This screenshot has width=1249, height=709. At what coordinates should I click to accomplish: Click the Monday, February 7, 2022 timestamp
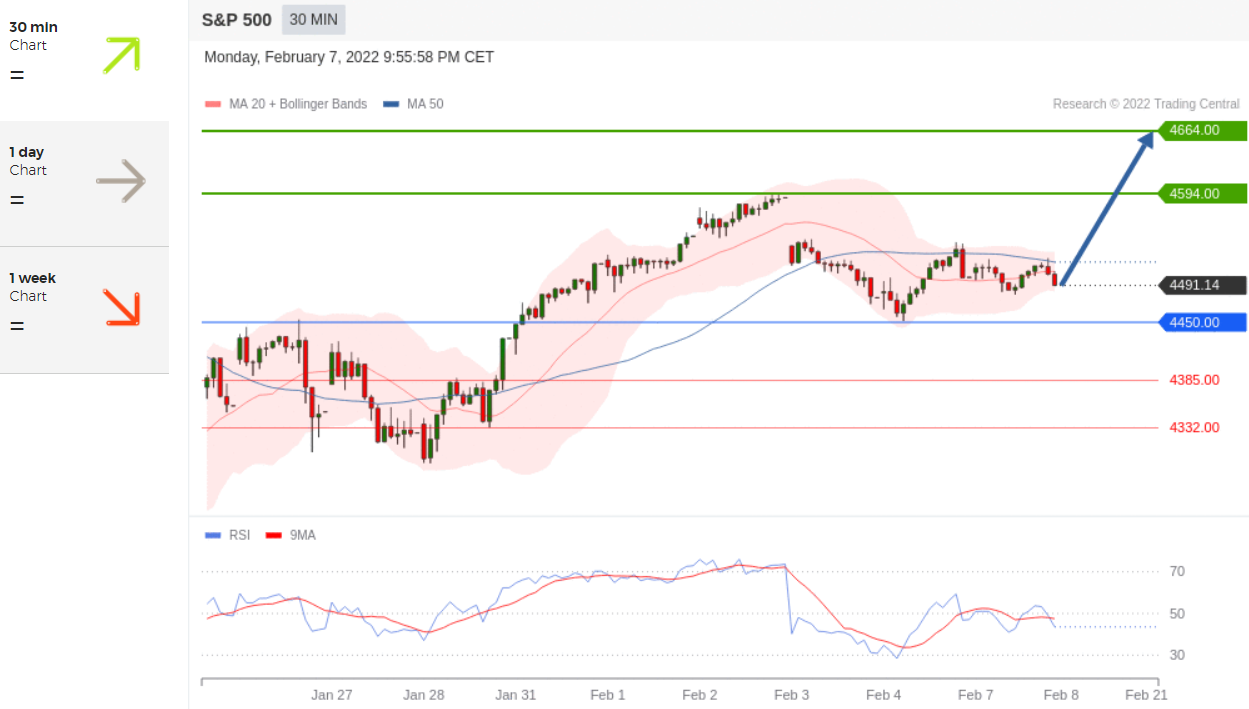coord(349,57)
